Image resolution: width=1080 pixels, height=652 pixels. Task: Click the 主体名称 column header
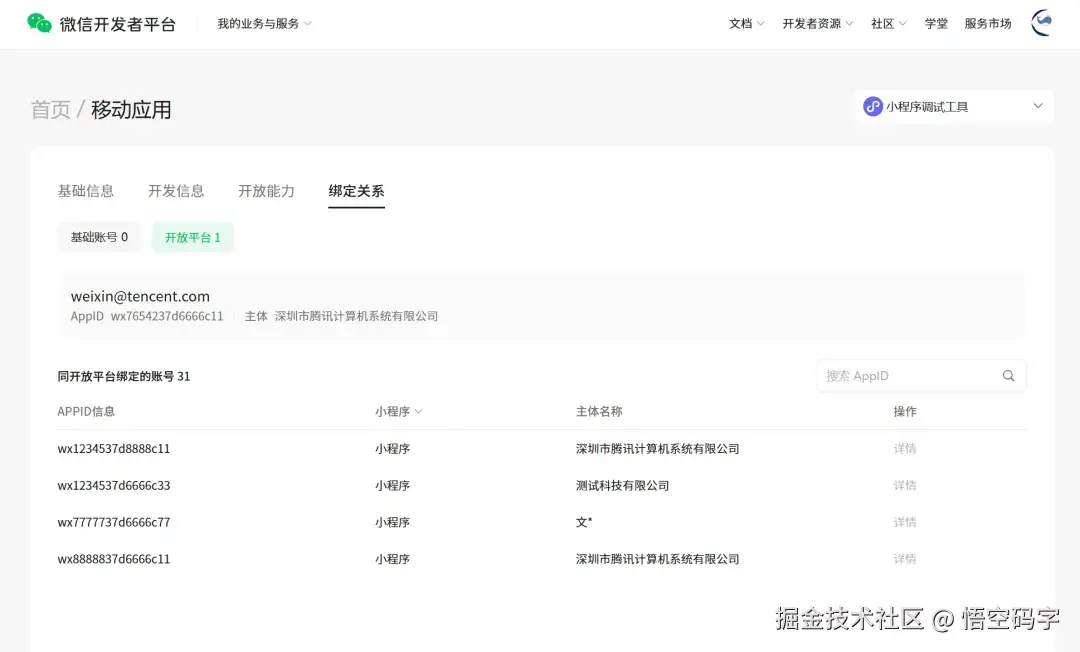tap(599, 412)
